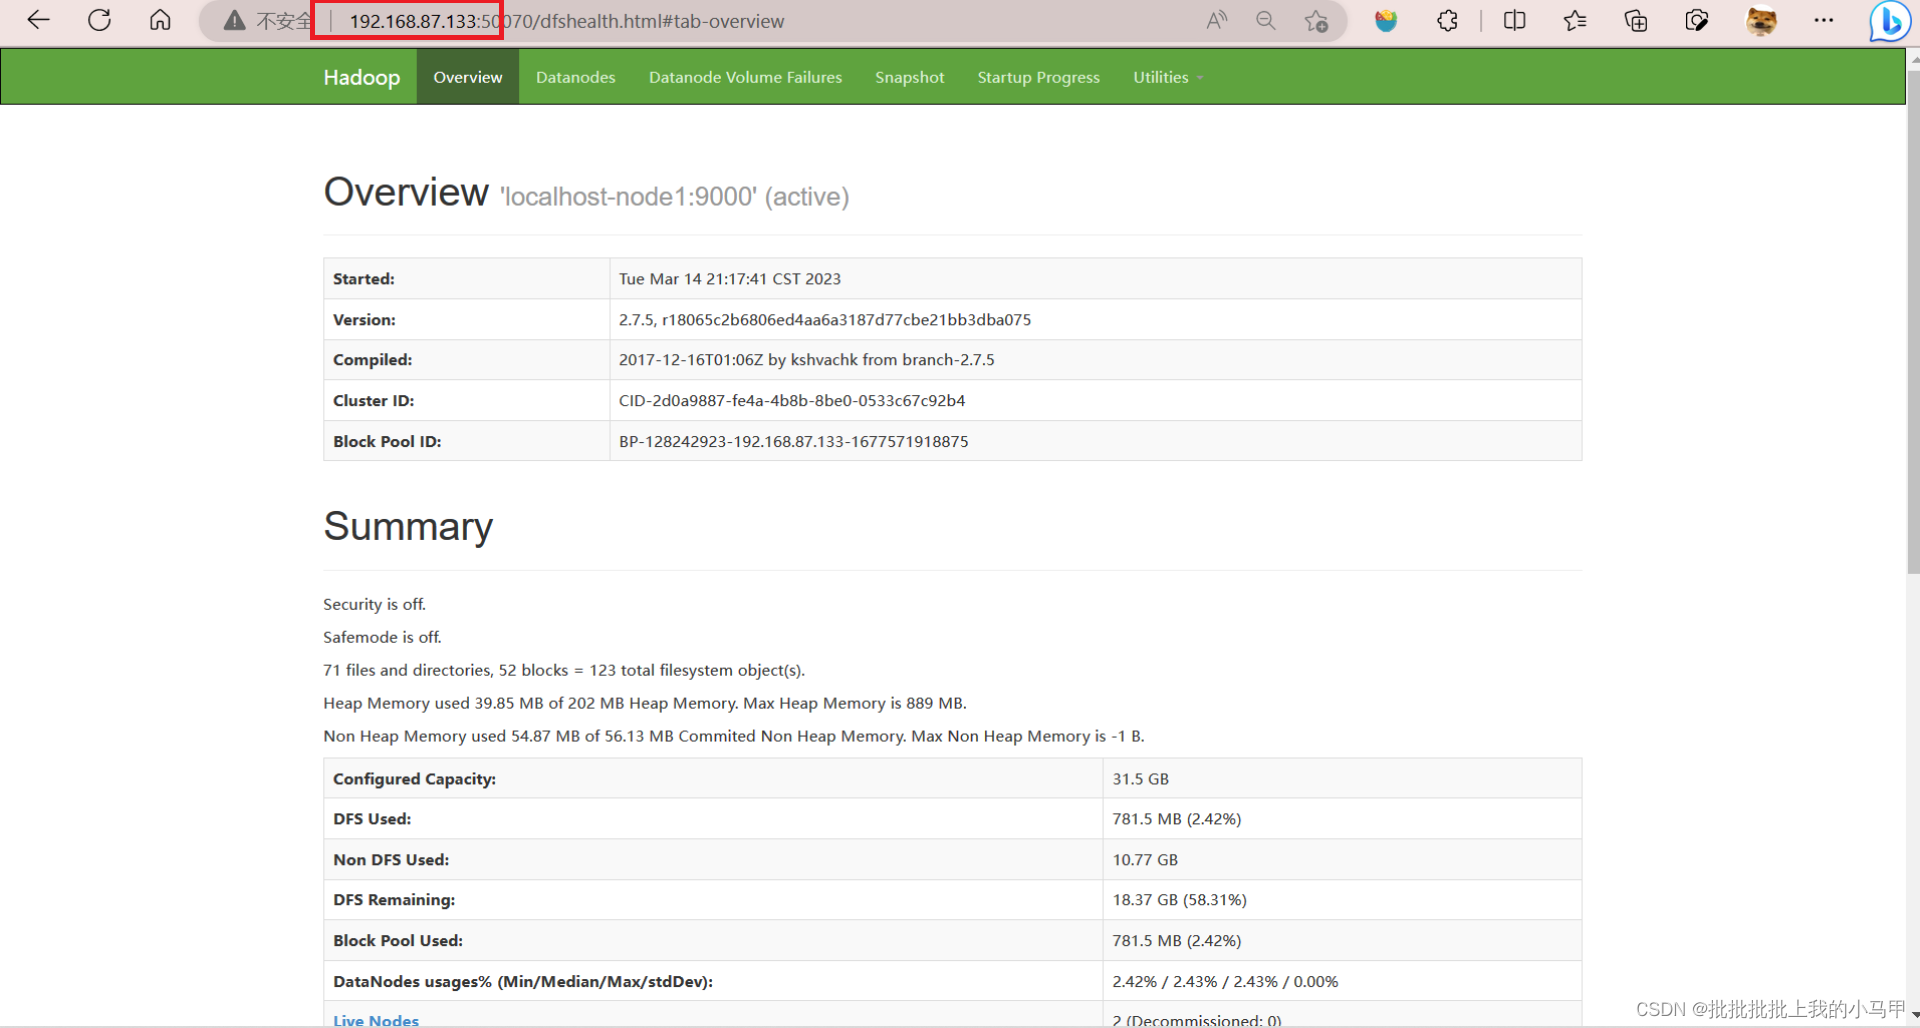The height and width of the screenshot is (1028, 1920).
Task: Select the Started timestamp value
Action: (729, 279)
